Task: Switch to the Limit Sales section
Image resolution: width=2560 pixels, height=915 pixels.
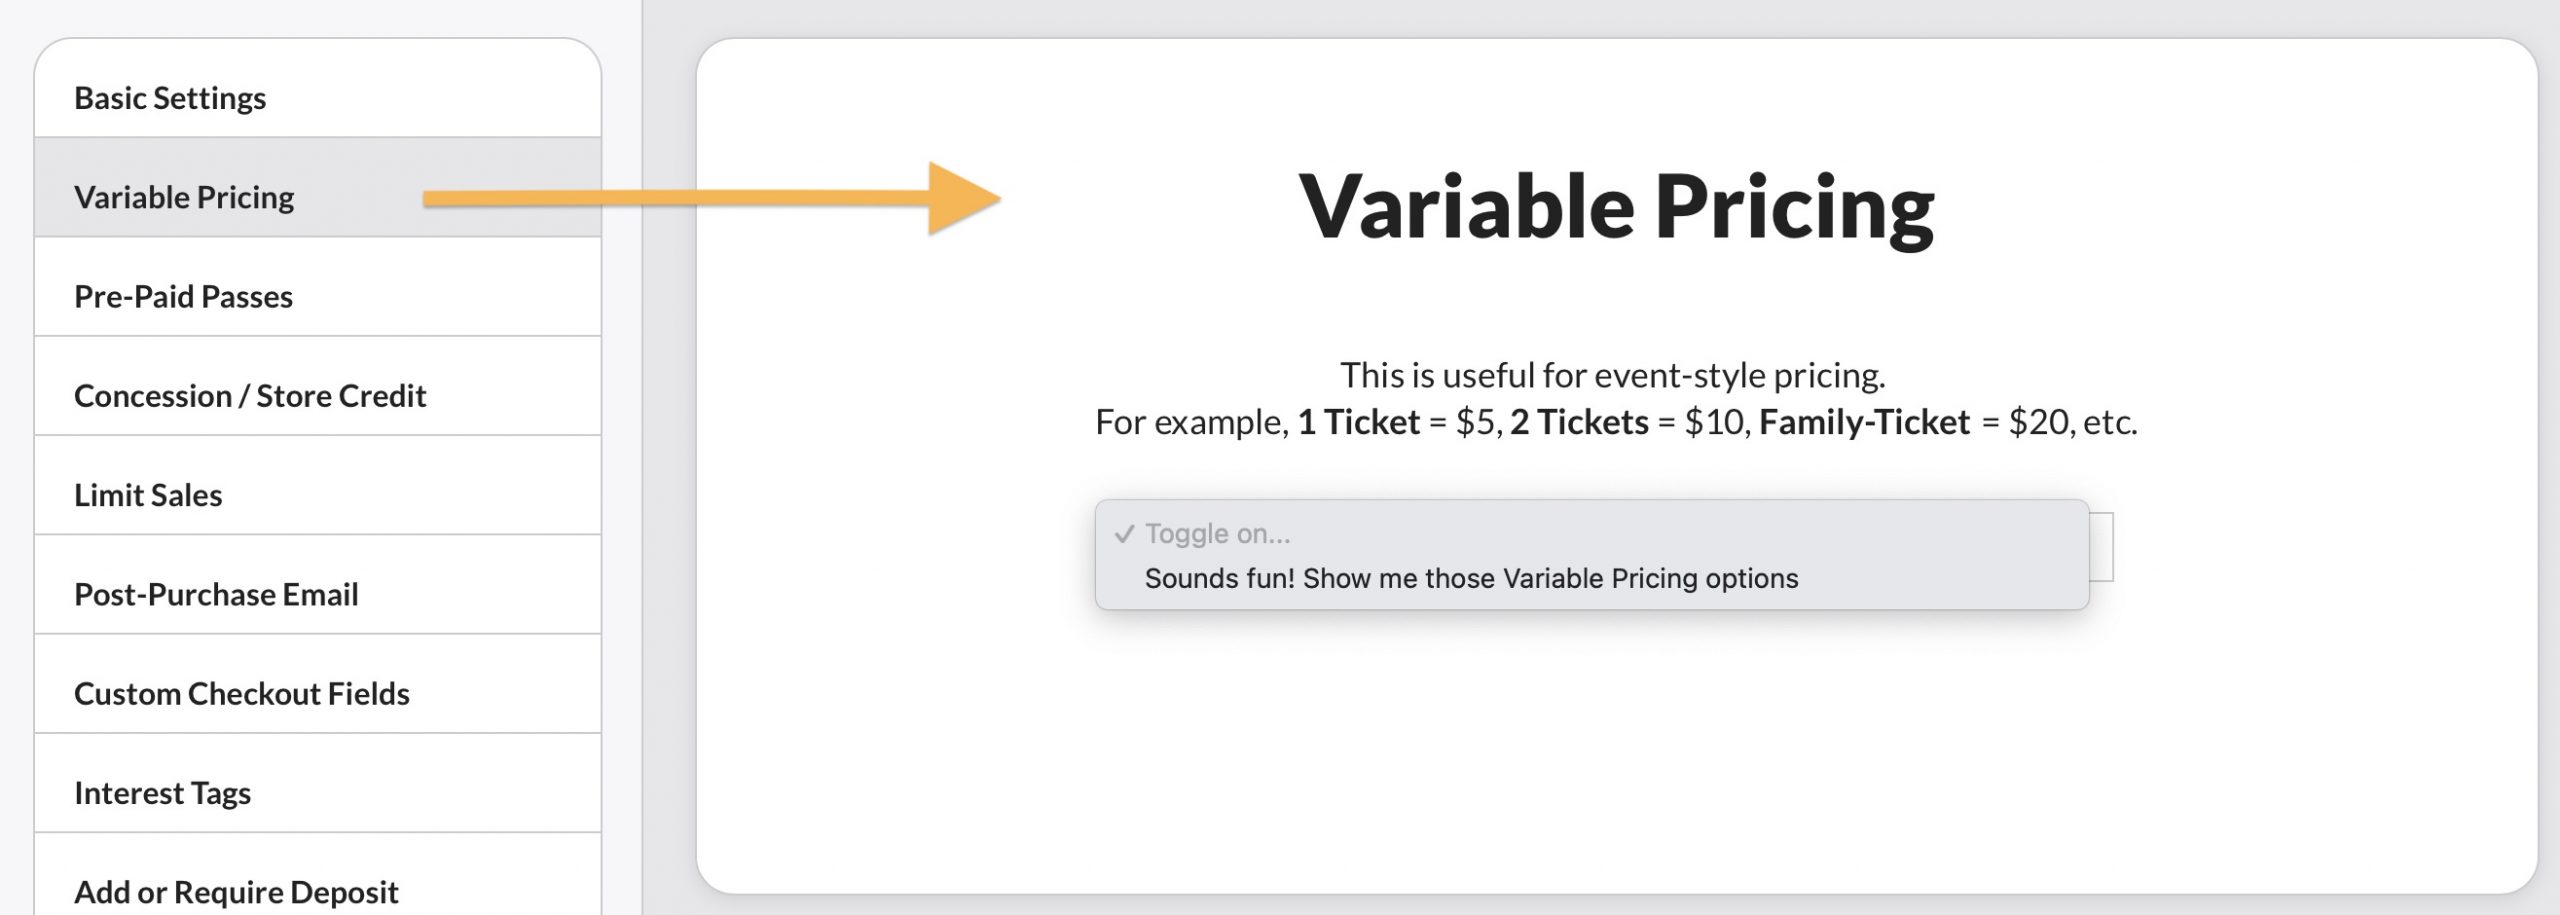Action: [x=148, y=495]
